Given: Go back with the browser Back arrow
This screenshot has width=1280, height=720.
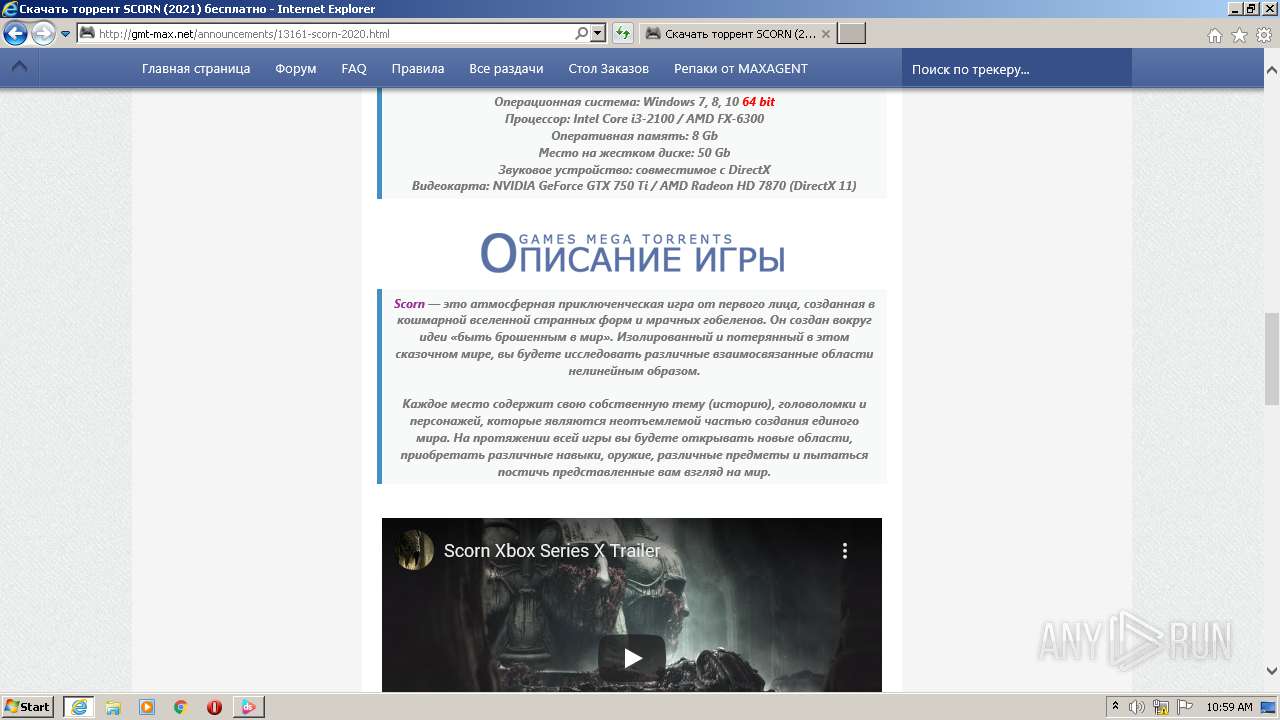Looking at the screenshot, I should (15, 33).
